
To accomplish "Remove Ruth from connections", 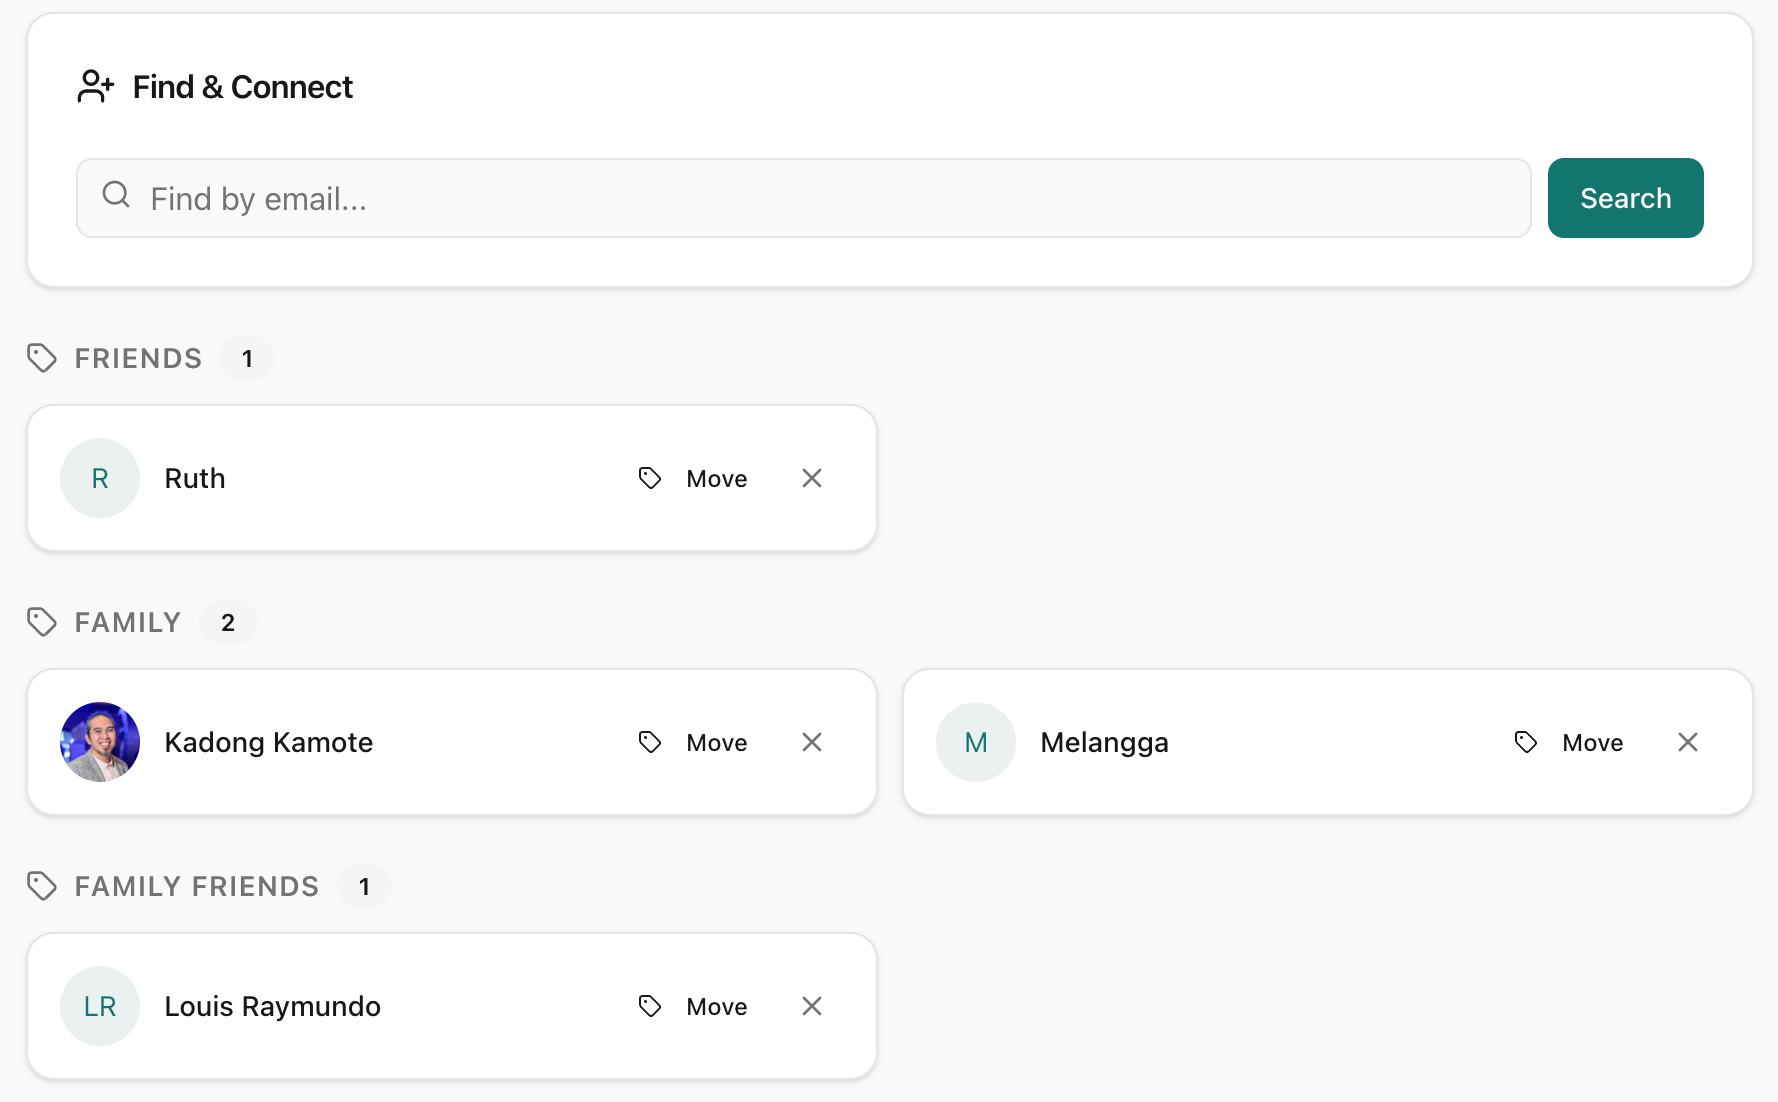I will click(x=812, y=478).
